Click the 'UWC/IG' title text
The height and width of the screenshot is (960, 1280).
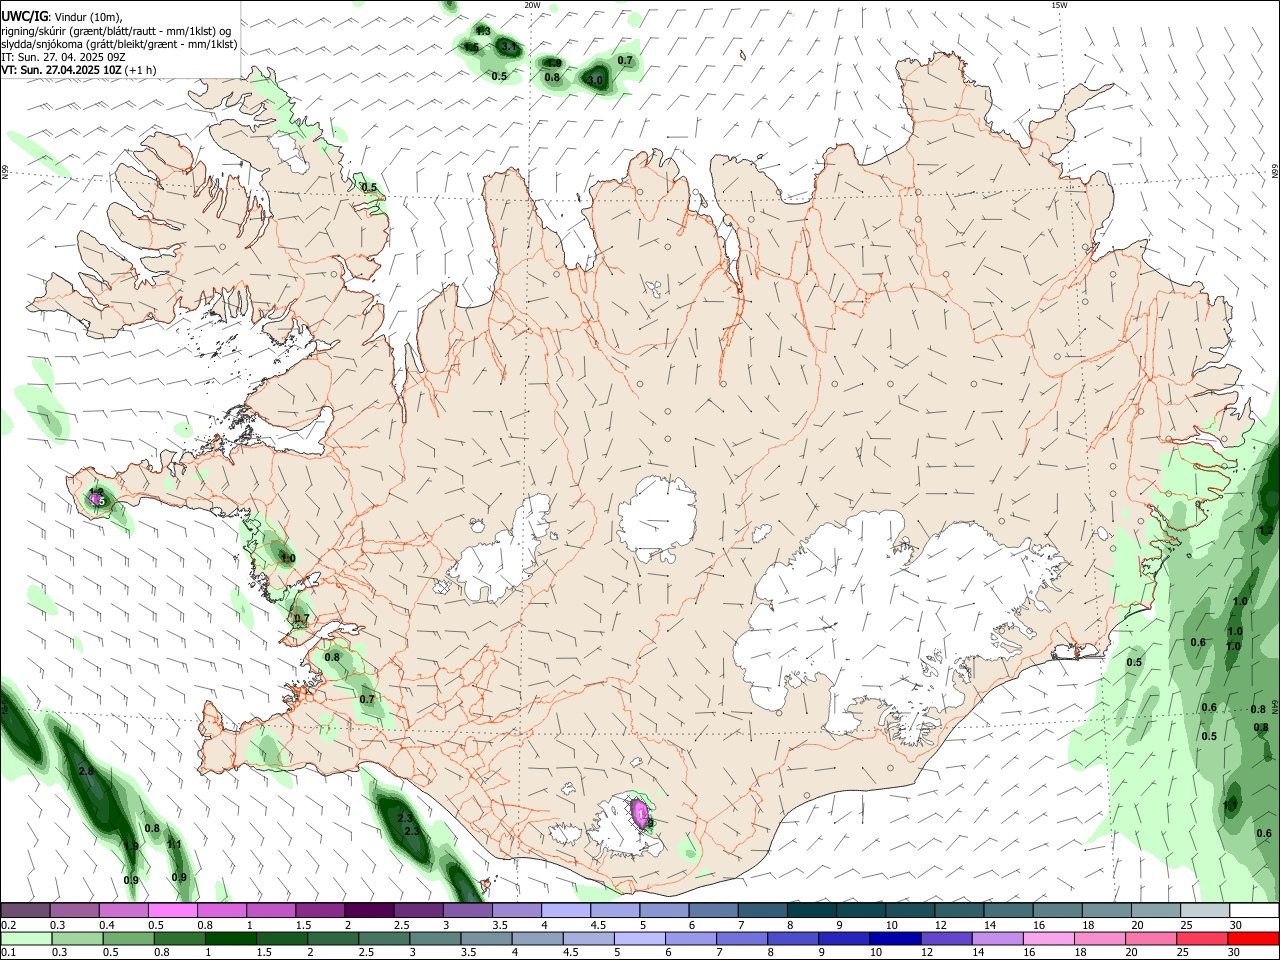pos(24,16)
